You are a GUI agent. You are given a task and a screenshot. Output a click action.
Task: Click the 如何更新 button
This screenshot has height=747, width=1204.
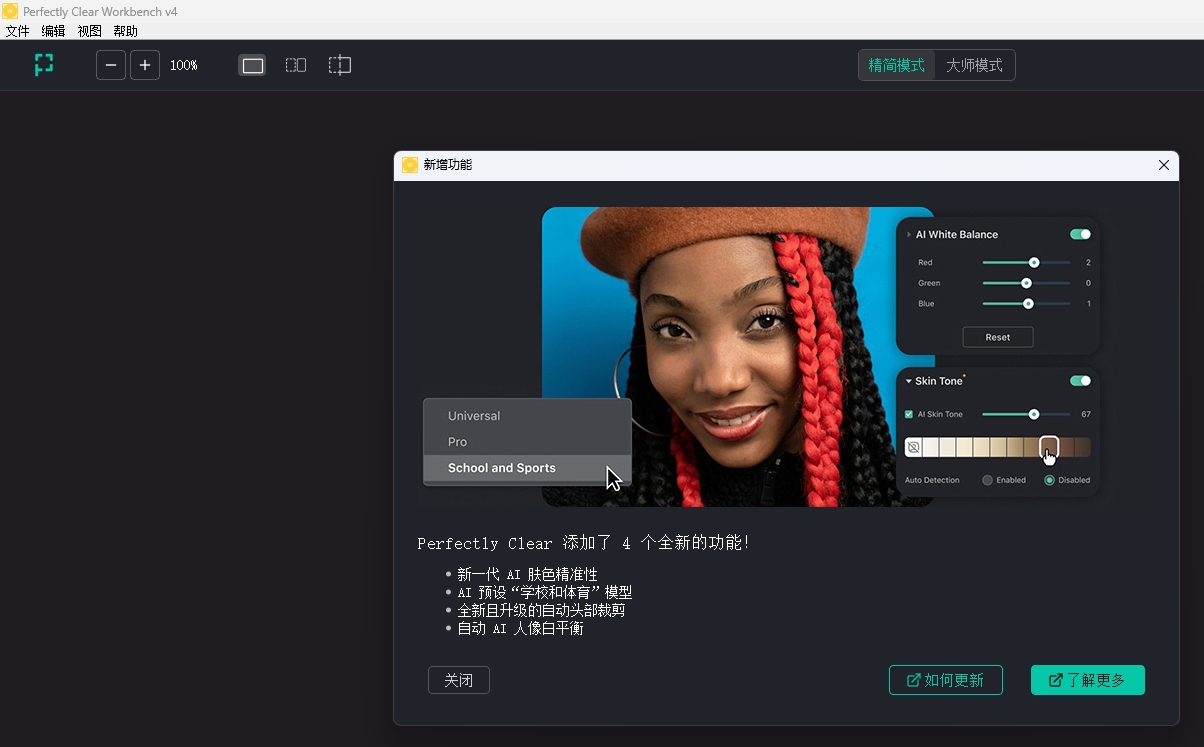(x=946, y=680)
